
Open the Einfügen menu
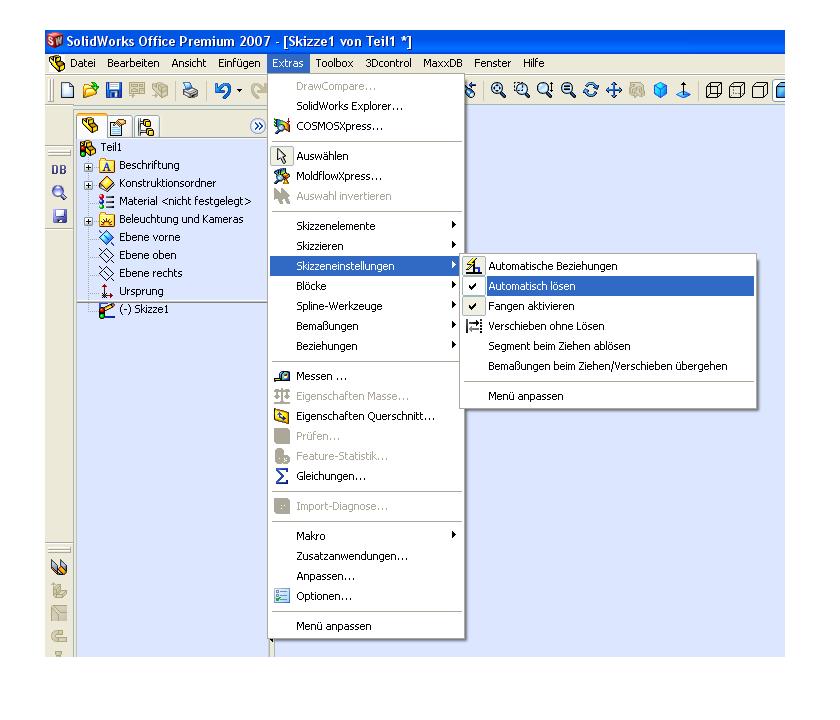[239, 63]
